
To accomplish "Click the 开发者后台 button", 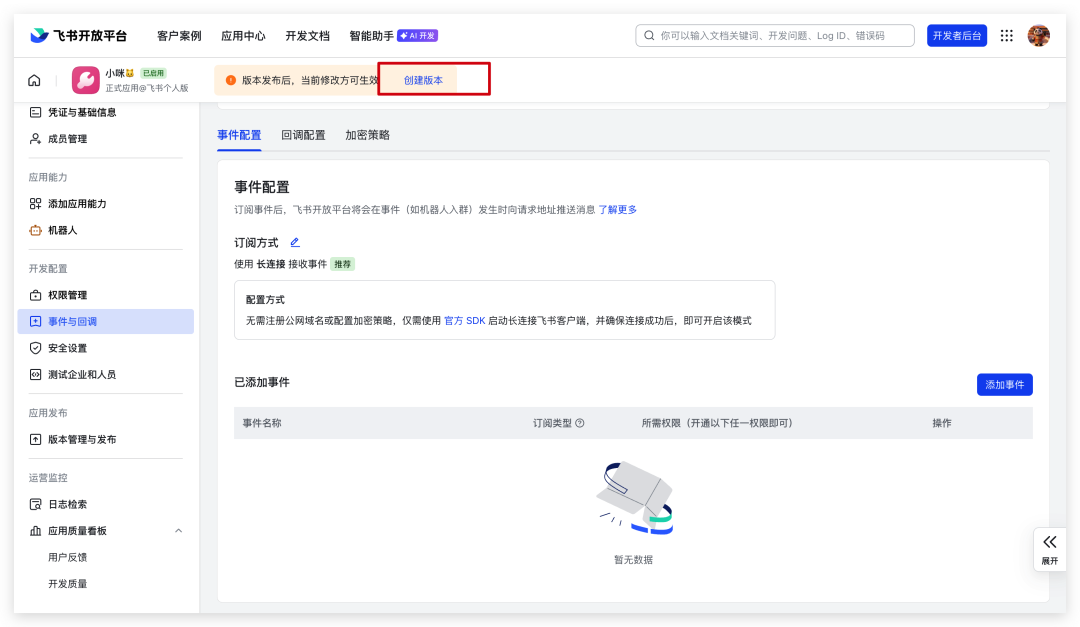I will [956, 36].
